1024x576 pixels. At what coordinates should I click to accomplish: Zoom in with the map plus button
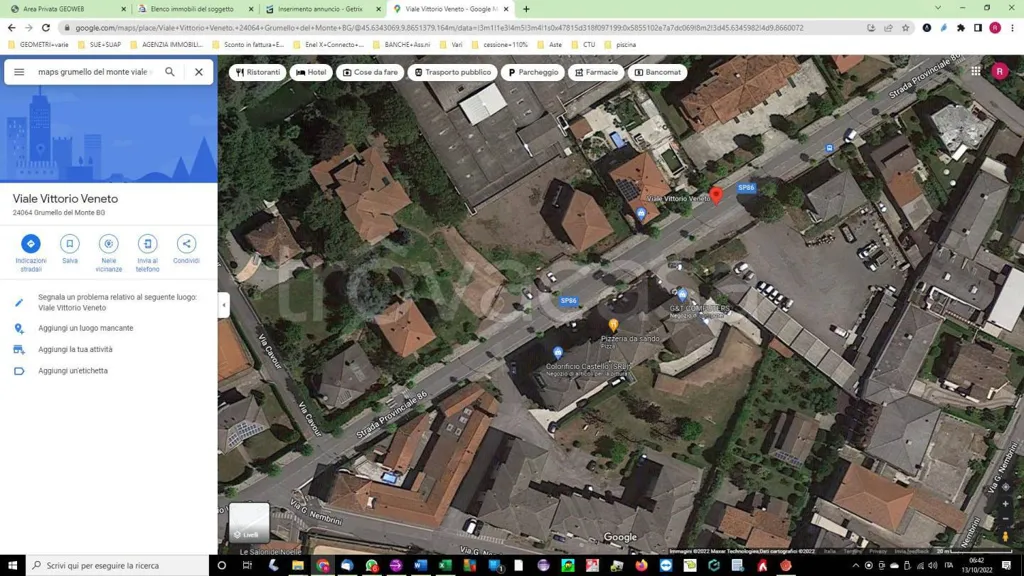click(1005, 504)
